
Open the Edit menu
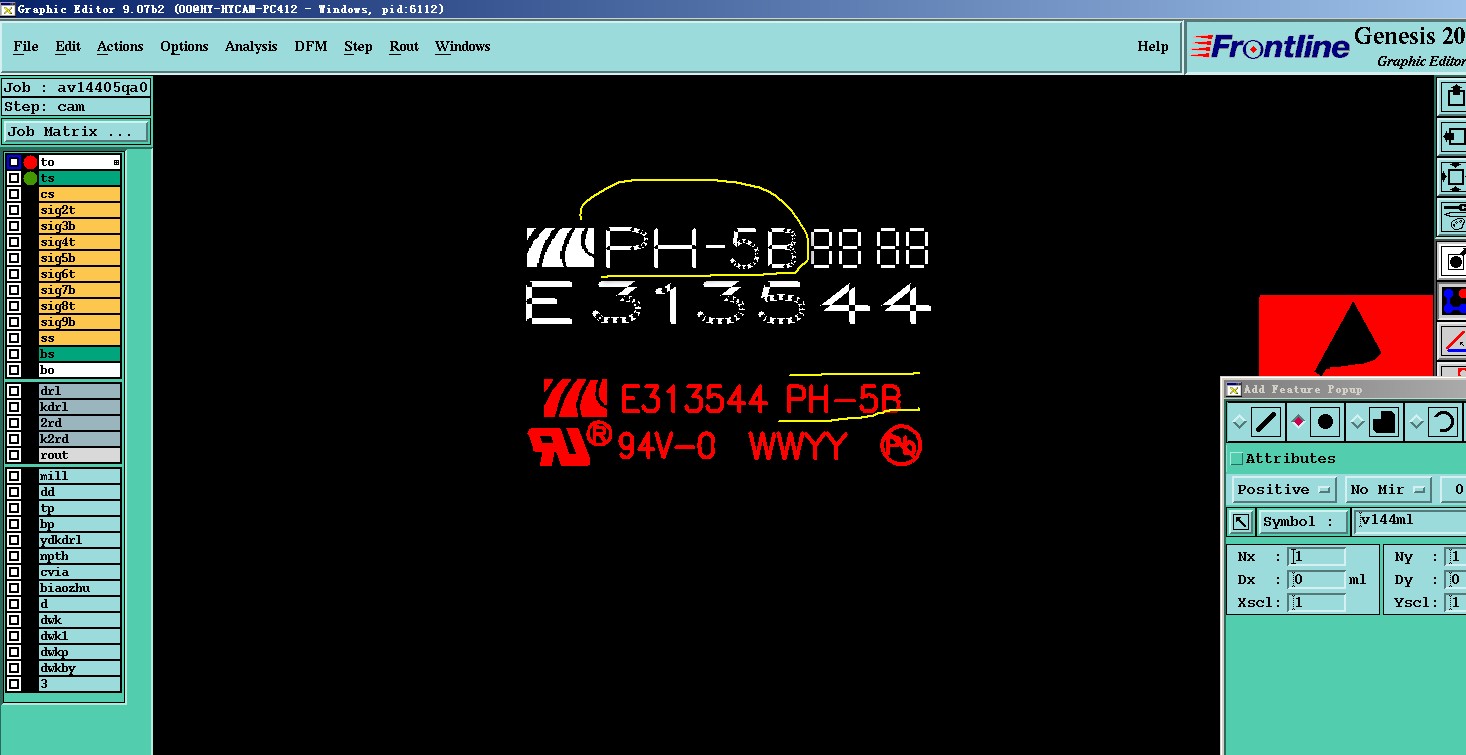pyautogui.click(x=68, y=46)
